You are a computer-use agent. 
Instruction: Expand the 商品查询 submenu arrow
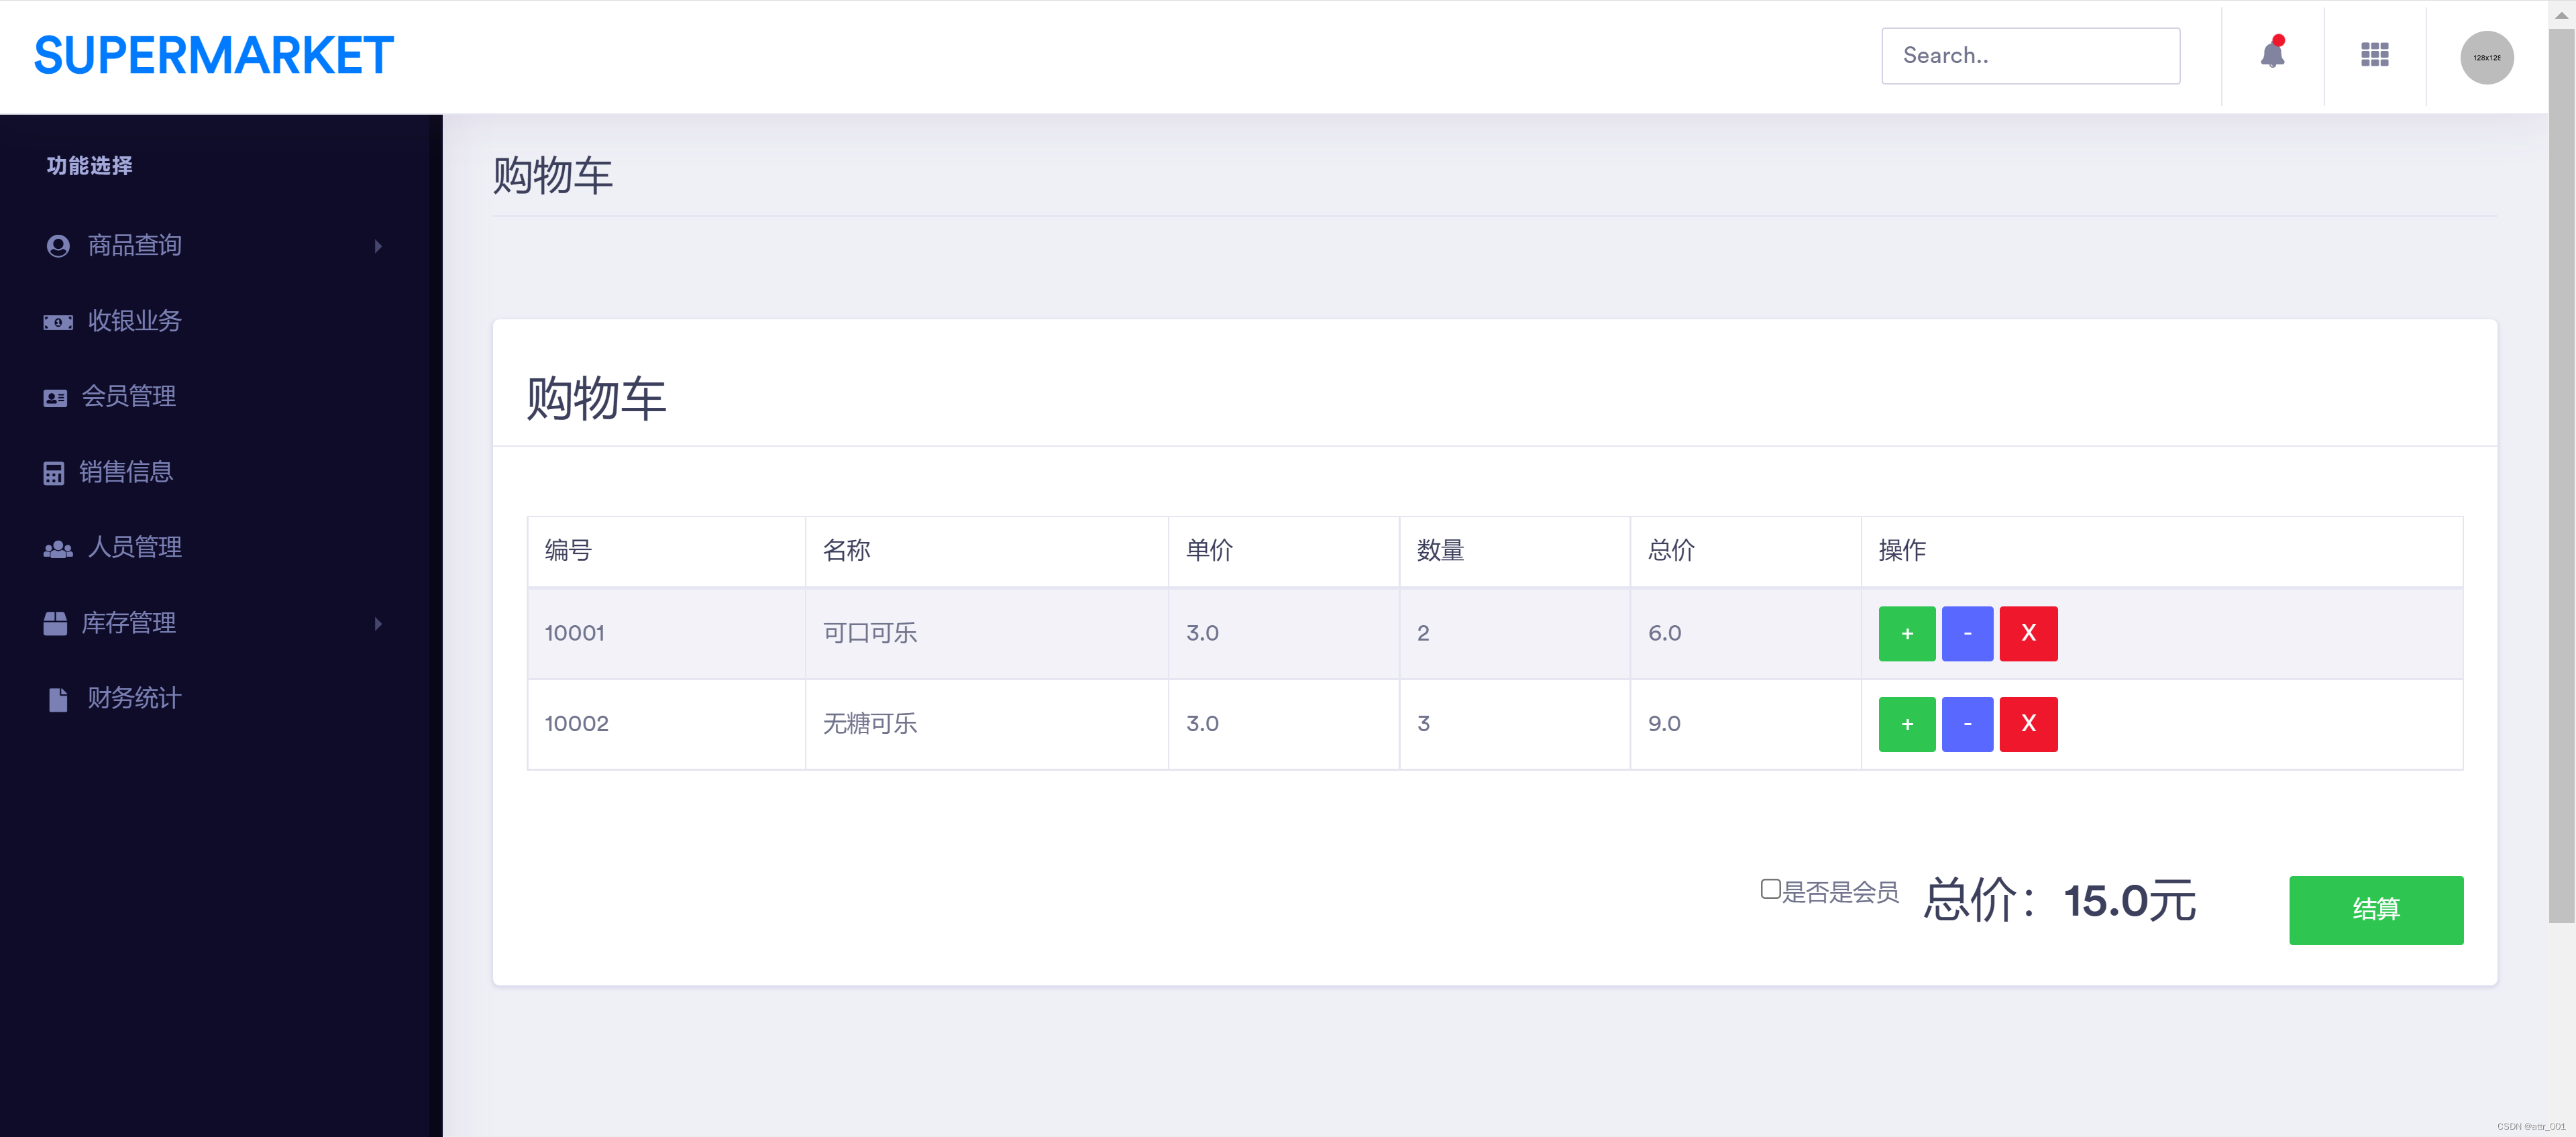pyautogui.click(x=378, y=246)
